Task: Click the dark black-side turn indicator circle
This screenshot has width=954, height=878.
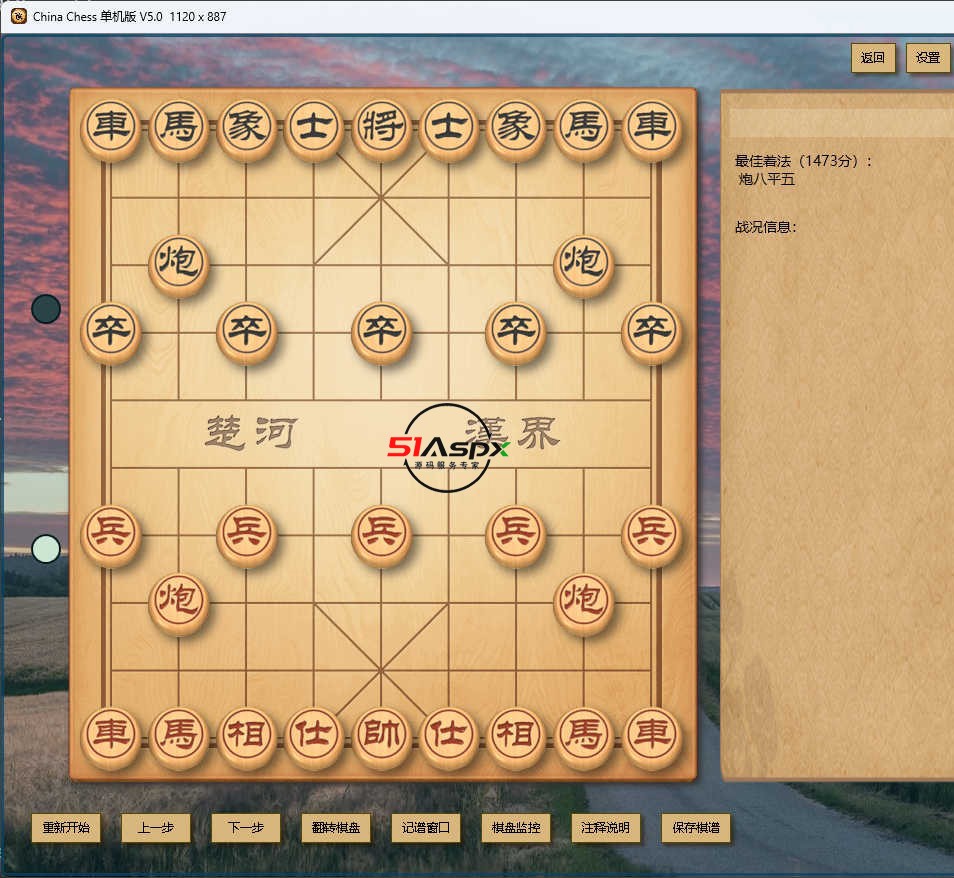Action: click(46, 309)
